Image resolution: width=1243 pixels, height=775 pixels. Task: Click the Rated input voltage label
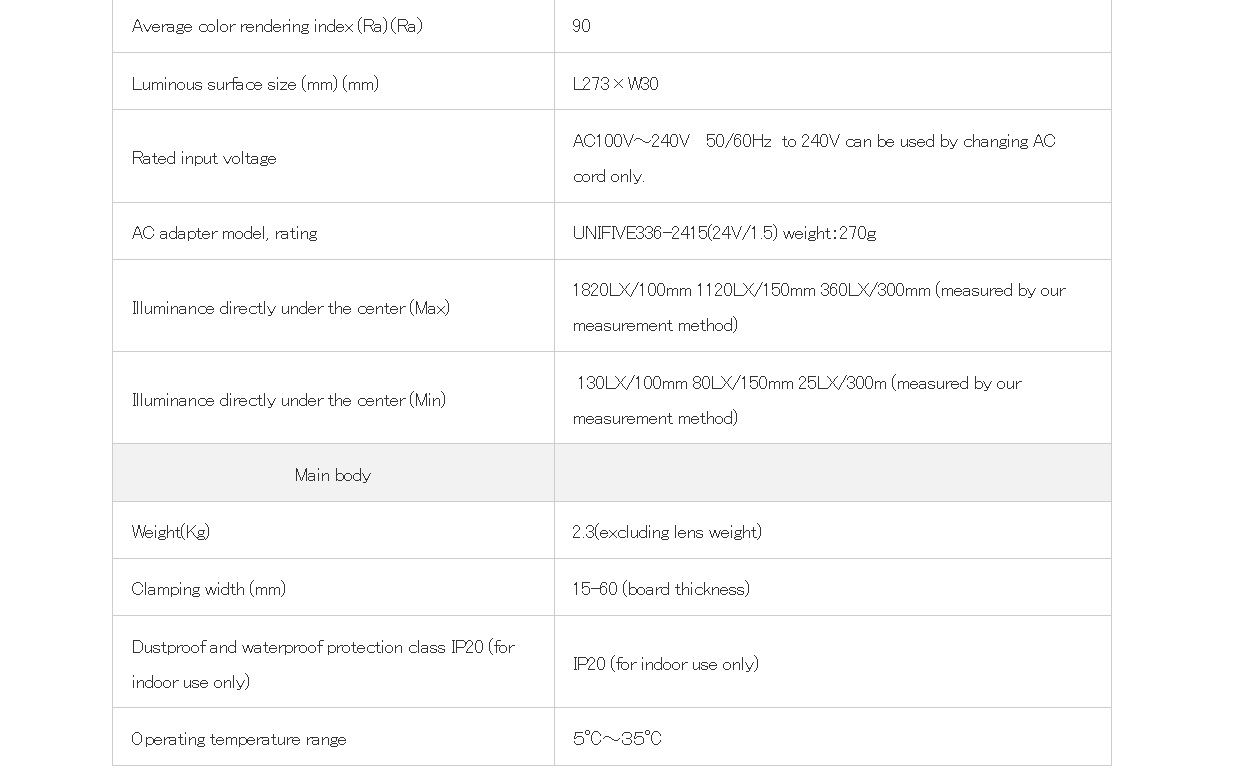coord(204,158)
